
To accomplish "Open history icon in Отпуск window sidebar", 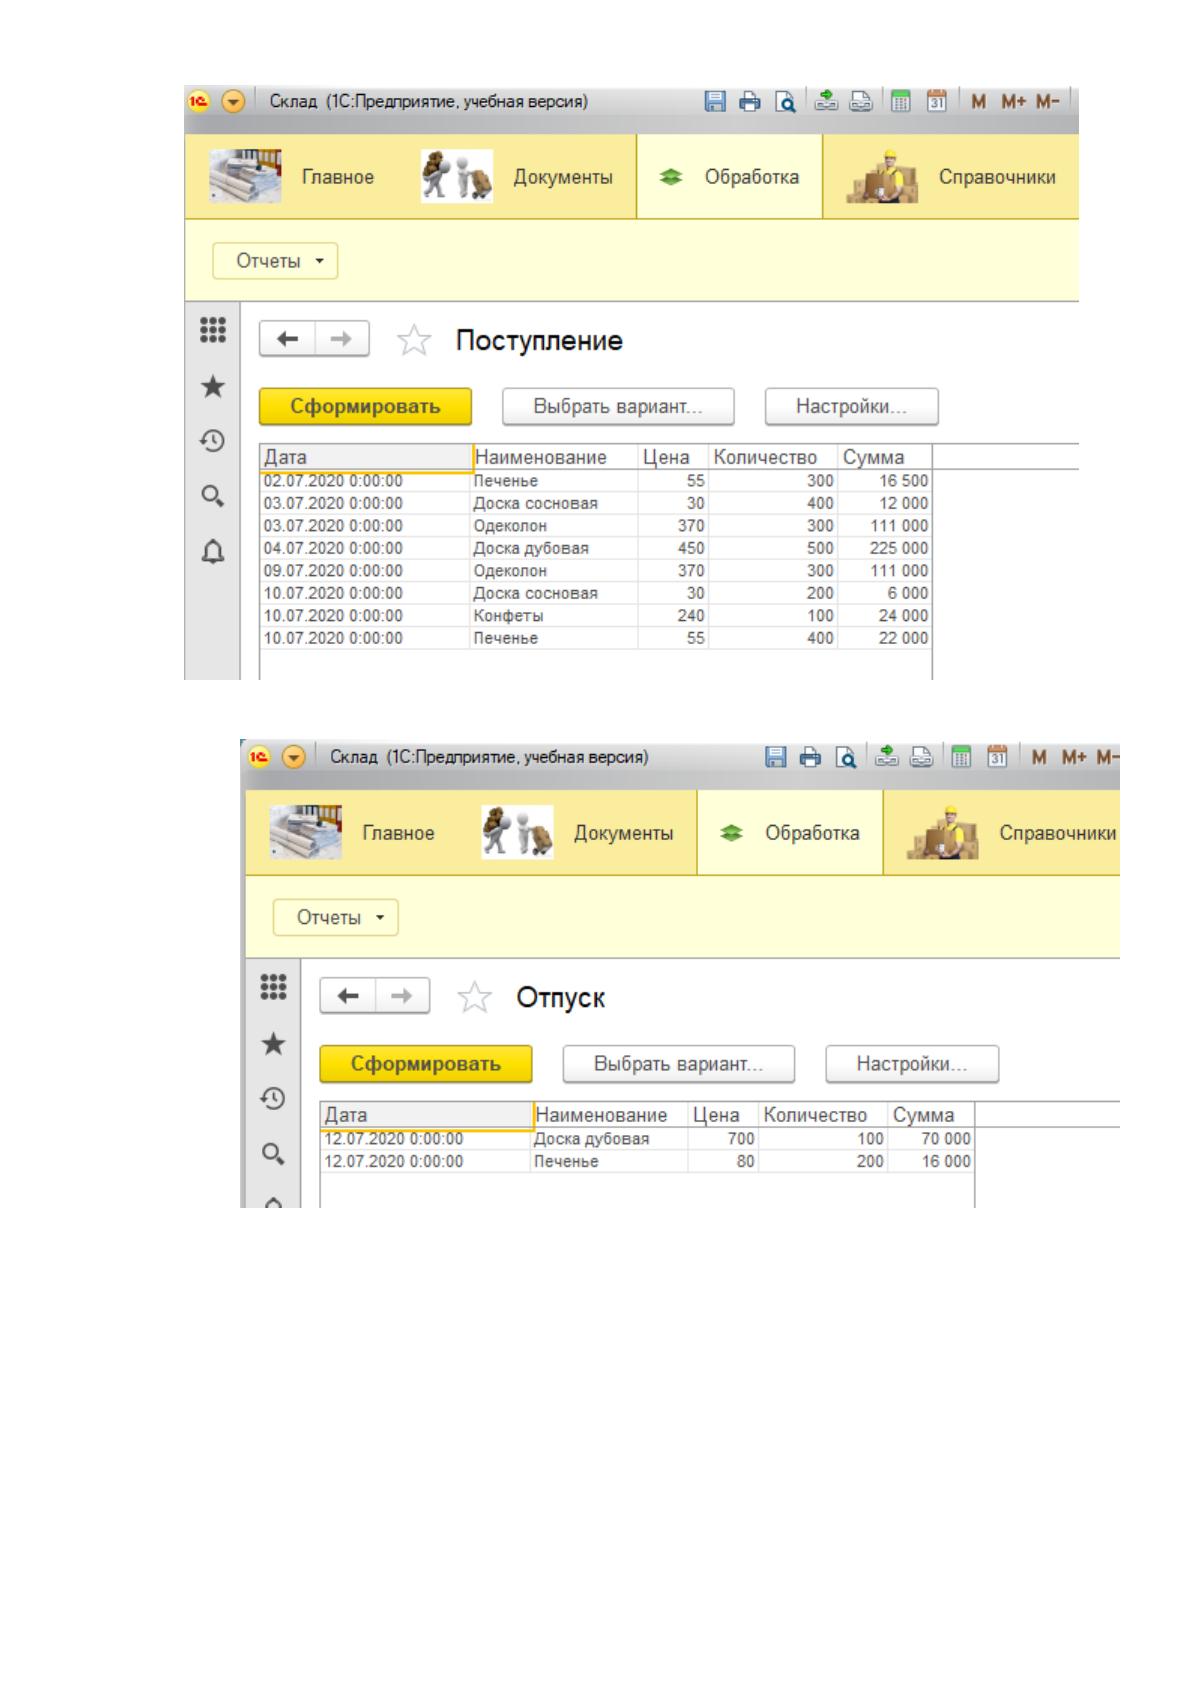I will 273,1098.
